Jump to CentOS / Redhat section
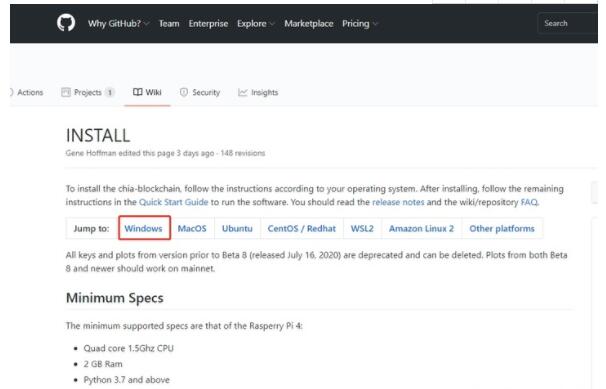The image size is (606, 389). click(x=301, y=228)
